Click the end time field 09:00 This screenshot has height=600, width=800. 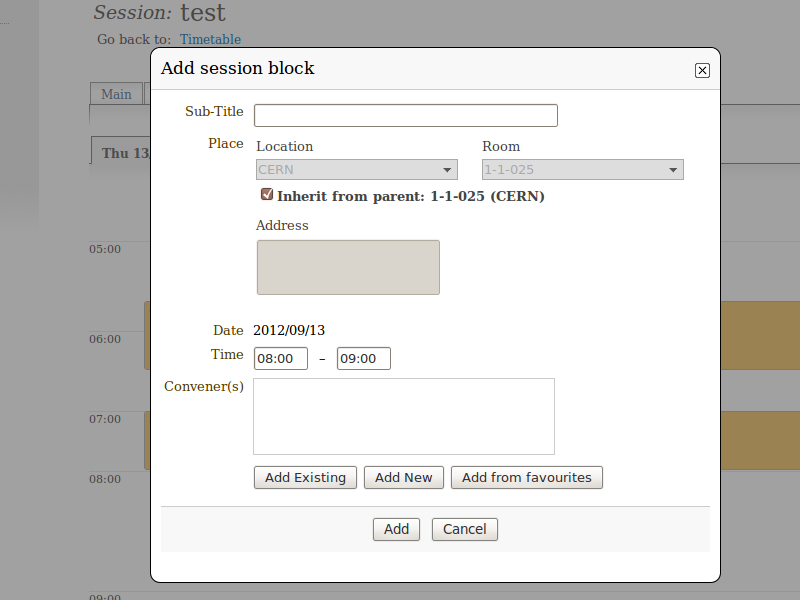pos(364,358)
